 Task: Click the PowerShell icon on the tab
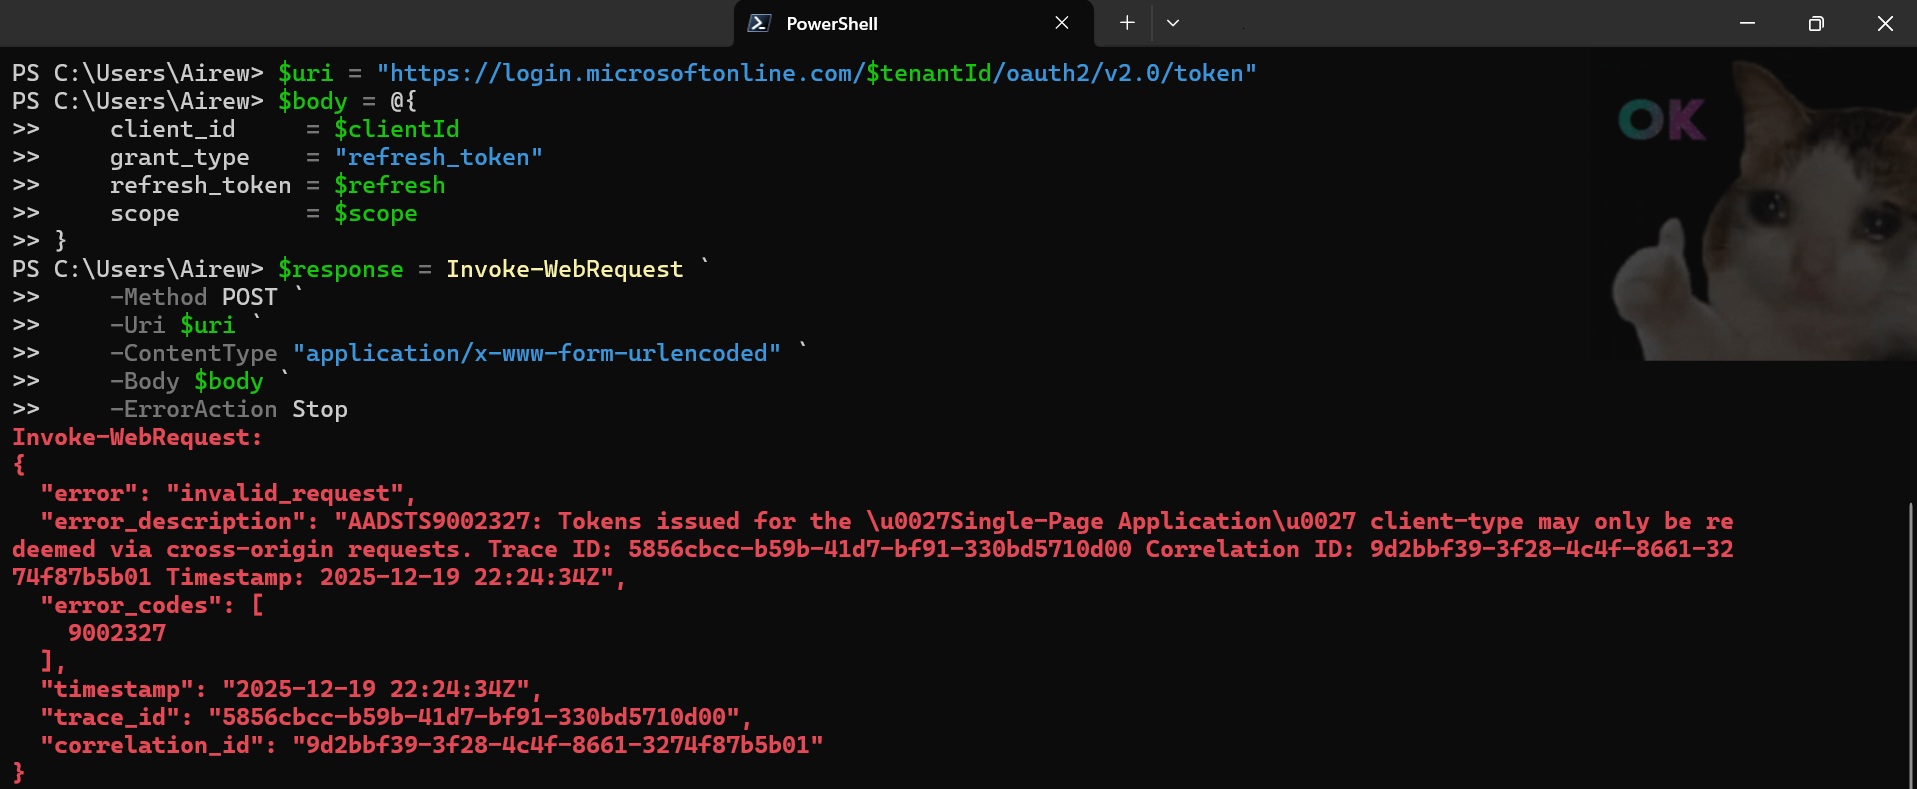click(759, 23)
